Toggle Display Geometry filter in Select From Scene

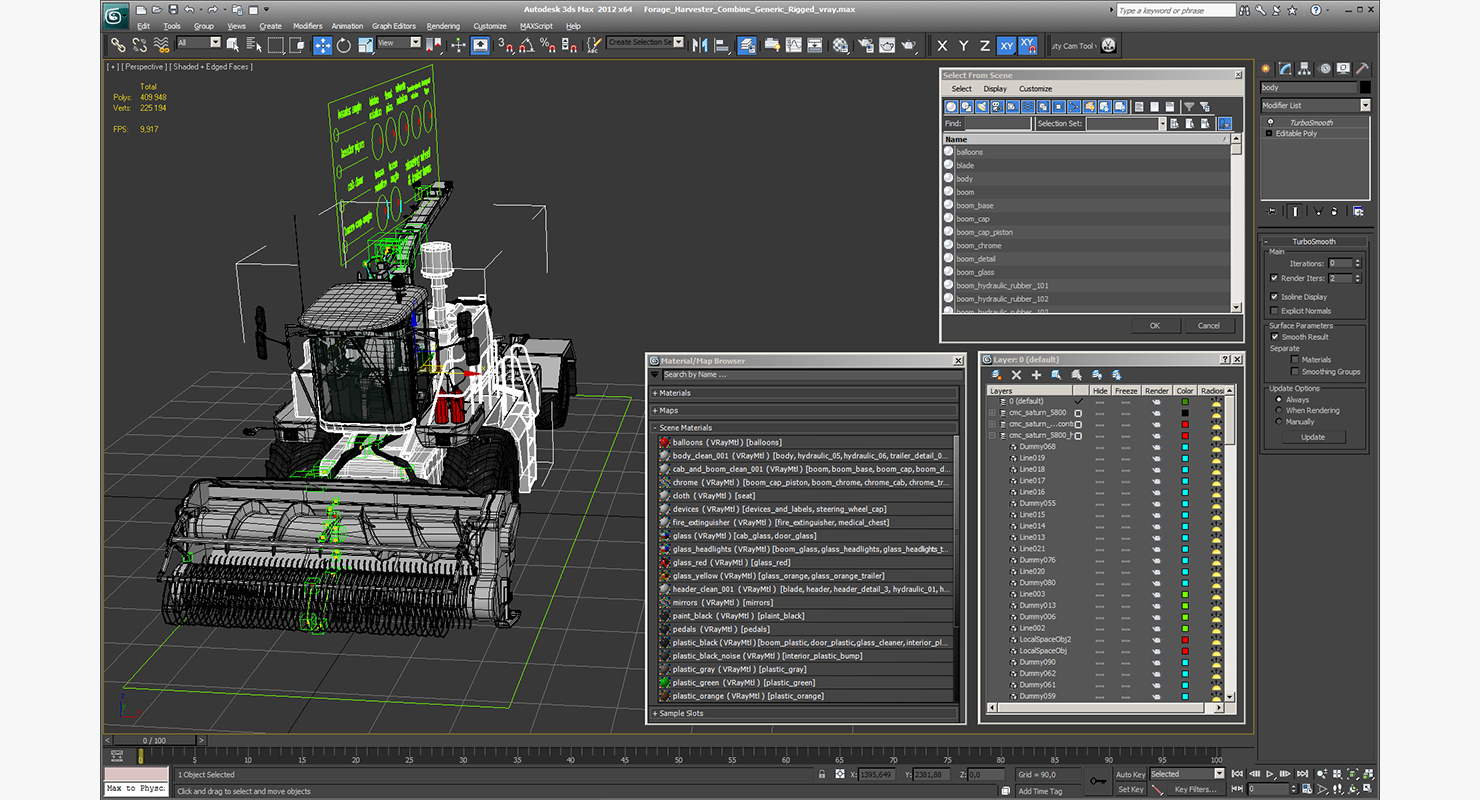point(951,107)
